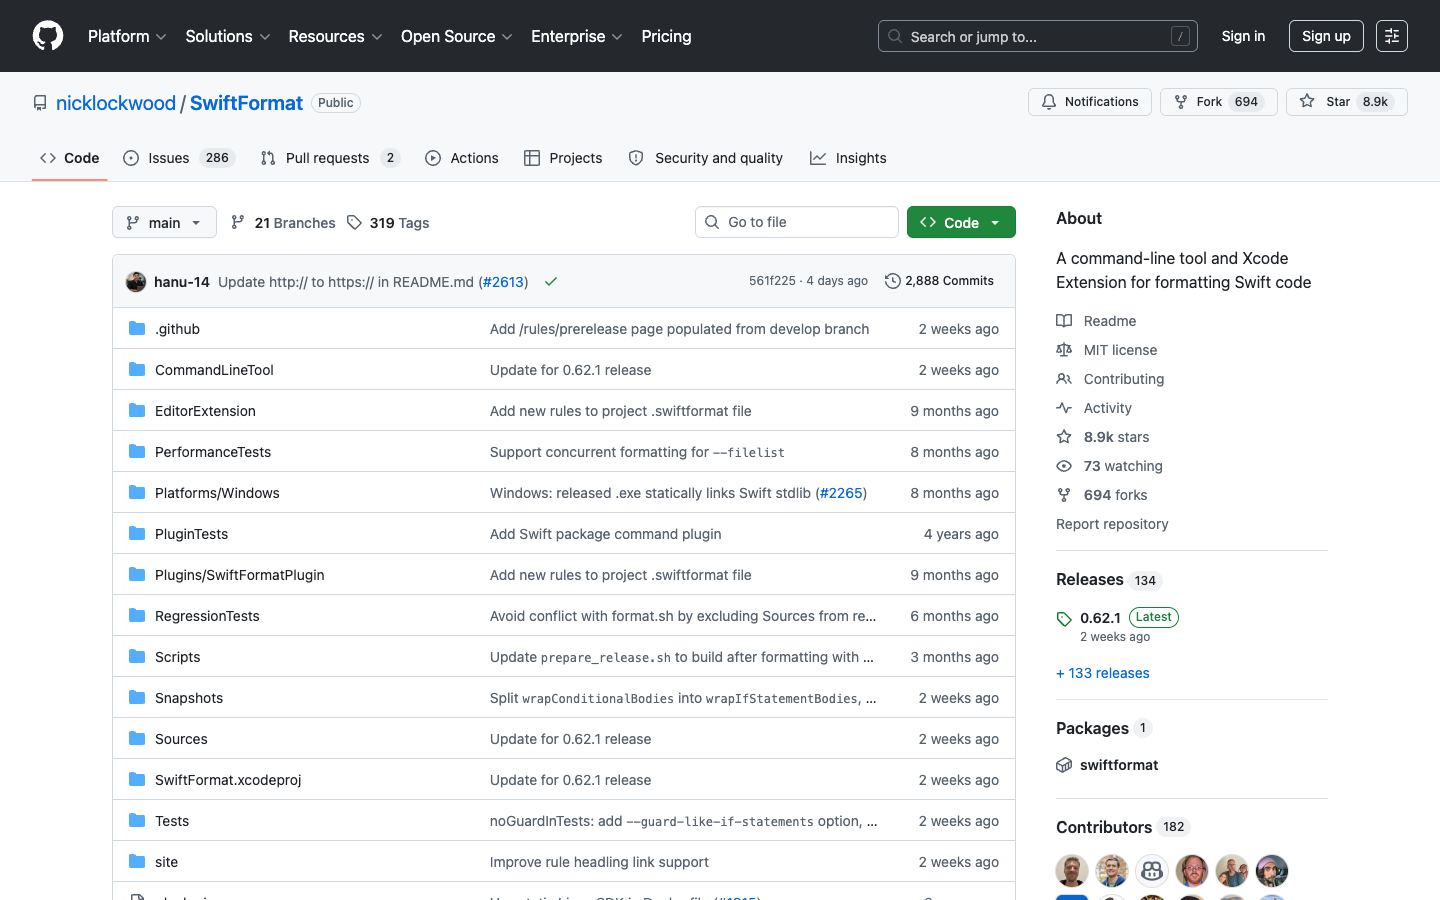The width and height of the screenshot is (1440, 900).
Task: Click the GitHub logo icon
Action: pos(48,36)
